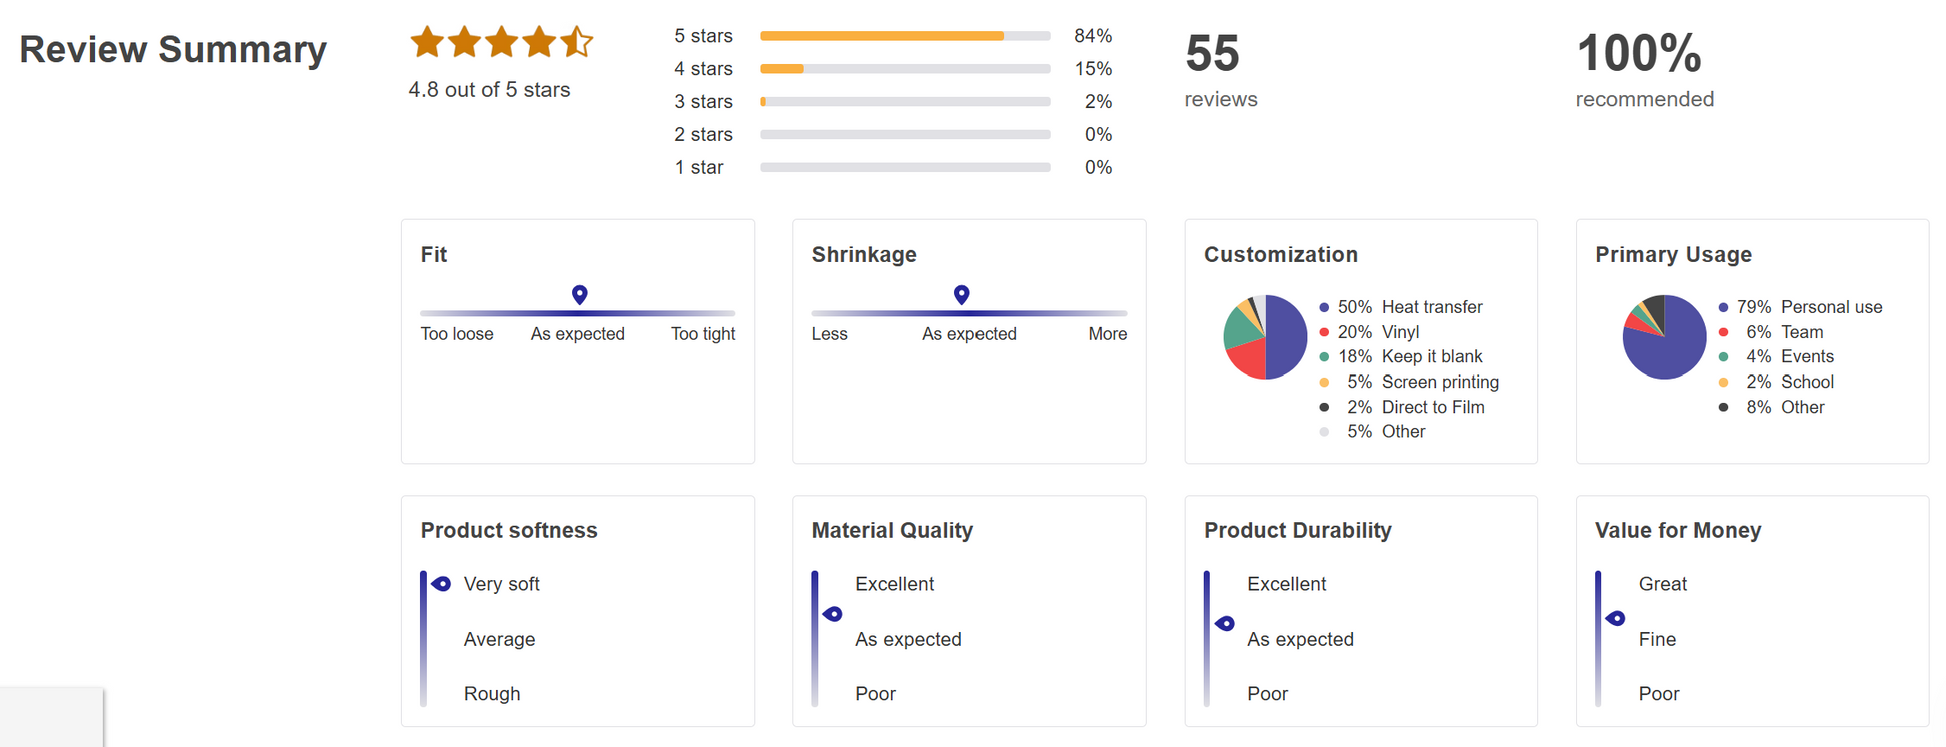Click the Heat transfer legend dot
1946x747 pixels.
(1324, 307)
